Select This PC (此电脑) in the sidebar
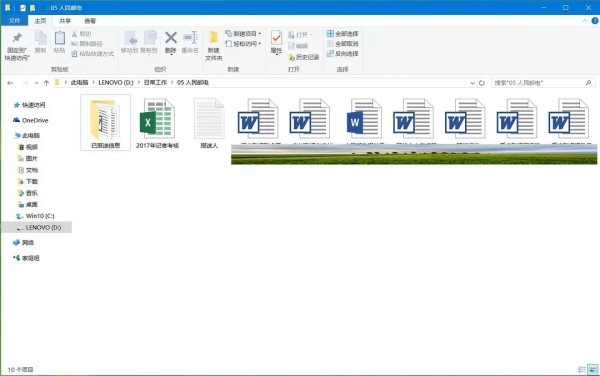Viewport: 600px width, 376px height. pyautogui.click(x=27, y=135)
